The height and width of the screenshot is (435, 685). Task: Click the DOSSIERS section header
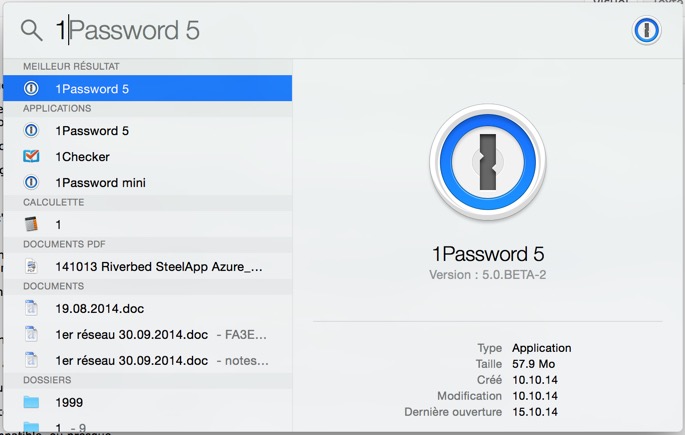point(47,380)
